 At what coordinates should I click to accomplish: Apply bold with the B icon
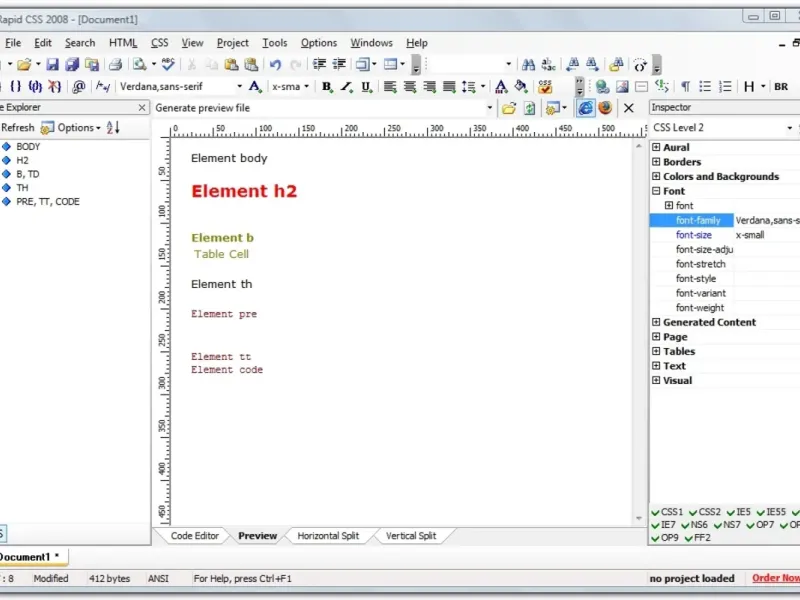(327, 87)
